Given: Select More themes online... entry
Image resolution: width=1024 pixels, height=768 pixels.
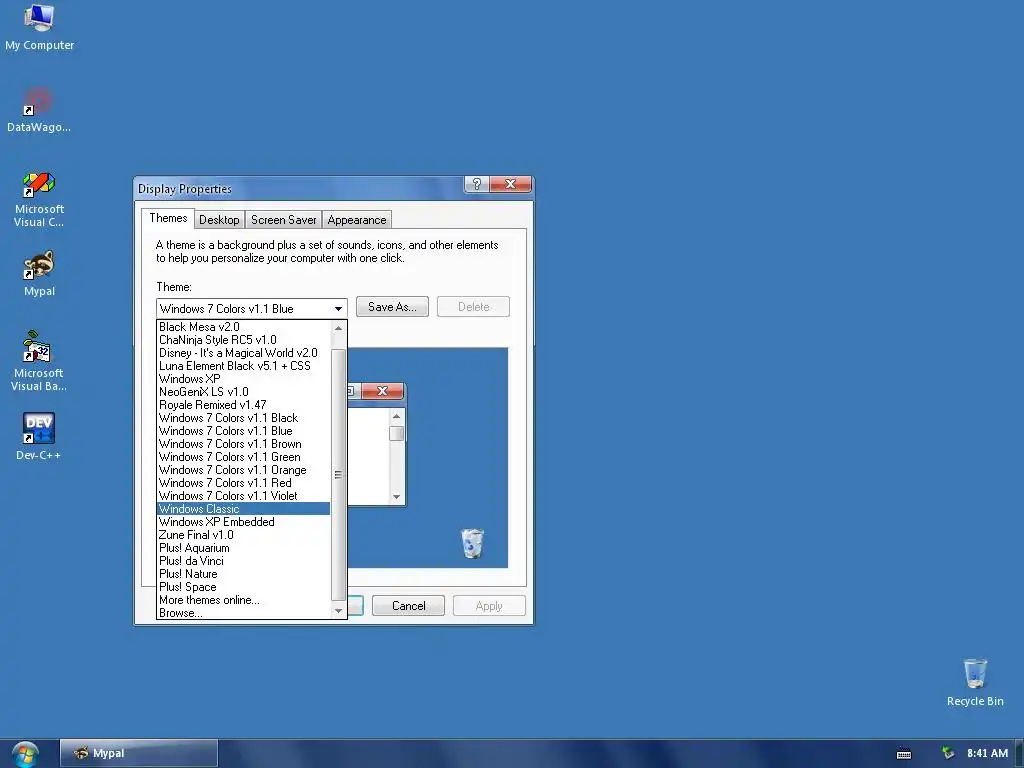Looking at the screenshot, I should [x=244, y=600].
